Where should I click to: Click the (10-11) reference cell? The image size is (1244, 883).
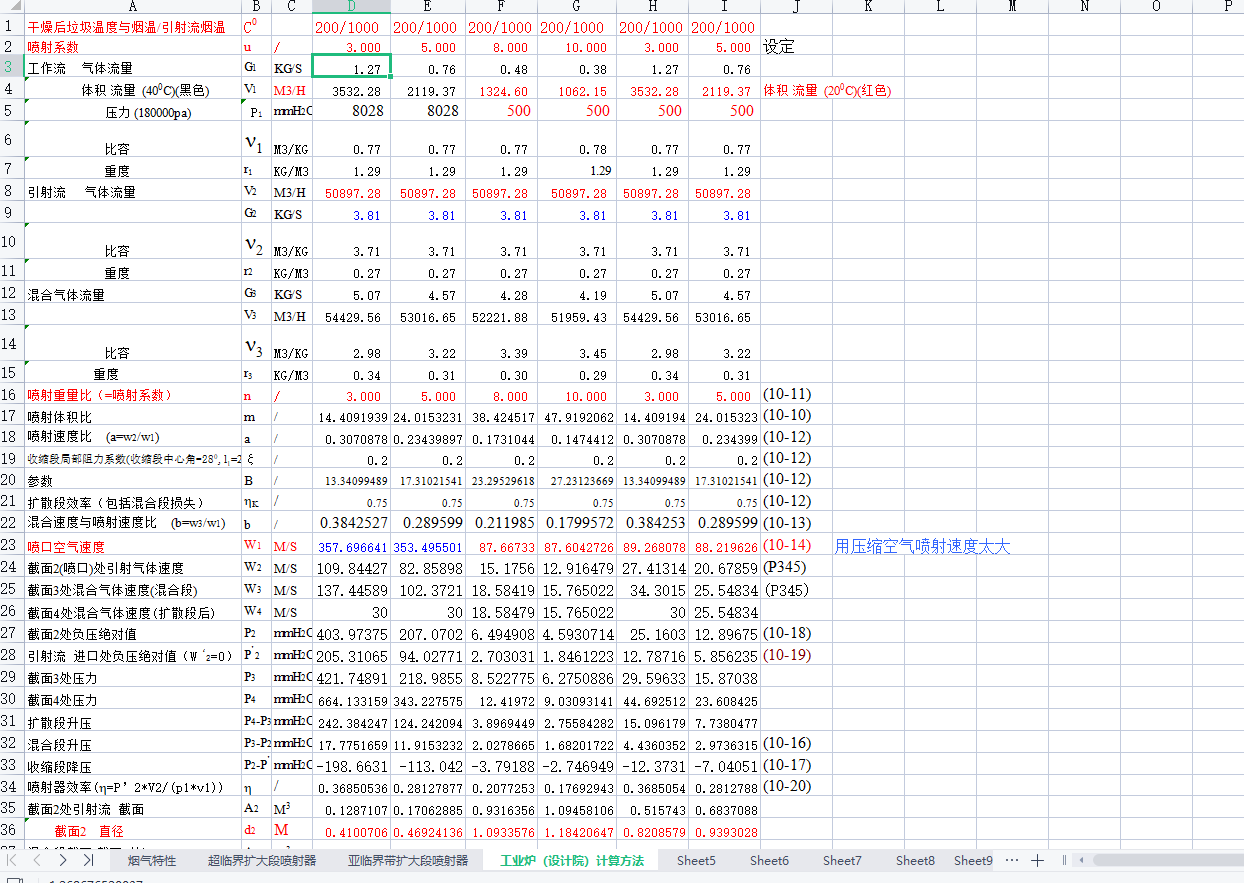pos(796,395)
